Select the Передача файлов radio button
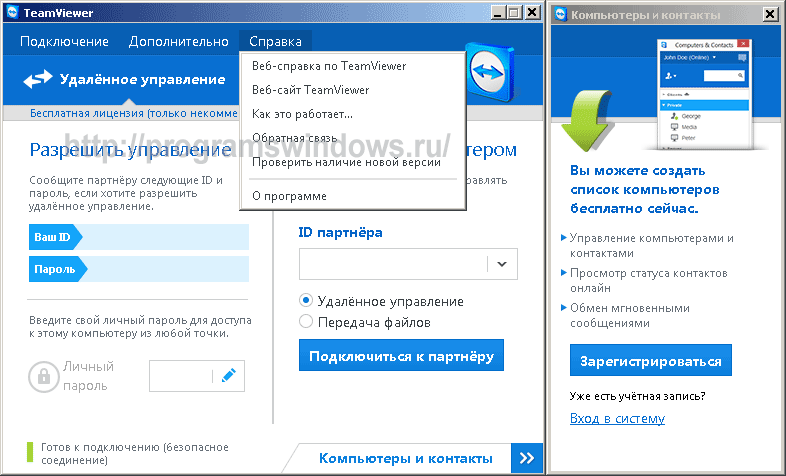Screen dimensions: 786x476 (x=306, y=321)
